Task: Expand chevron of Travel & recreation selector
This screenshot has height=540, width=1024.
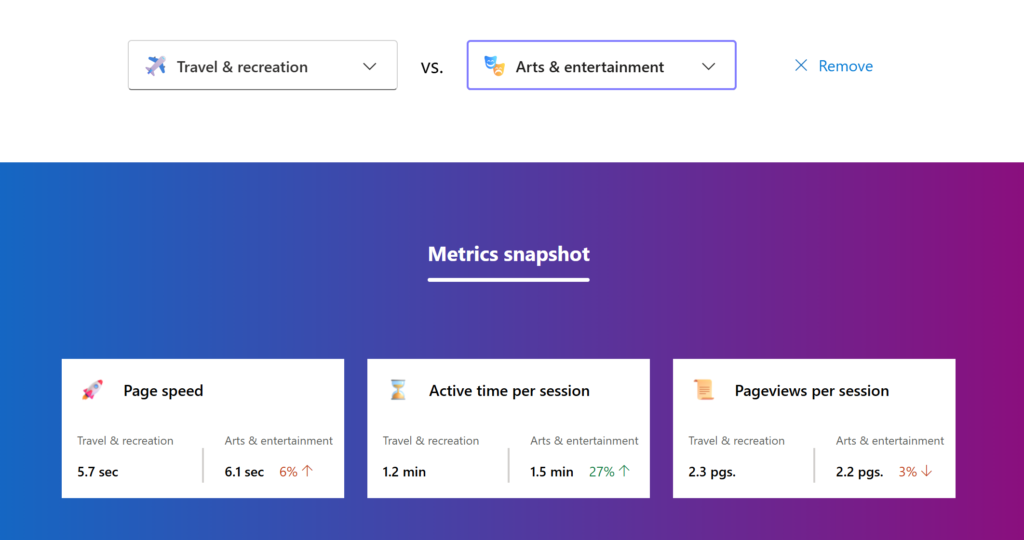Action: pos(369,66)
